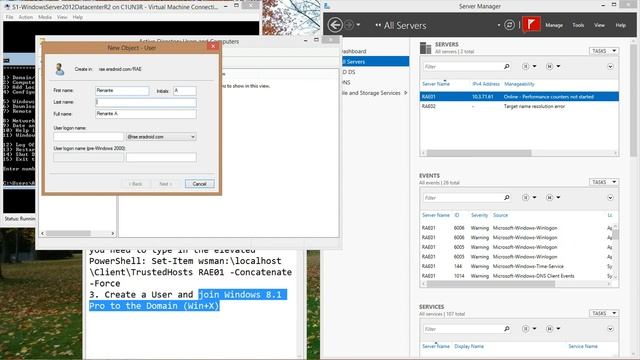The image size is (640, 360).
Task: Click Servers panel horizontal scrollbar
Action: 479,153
